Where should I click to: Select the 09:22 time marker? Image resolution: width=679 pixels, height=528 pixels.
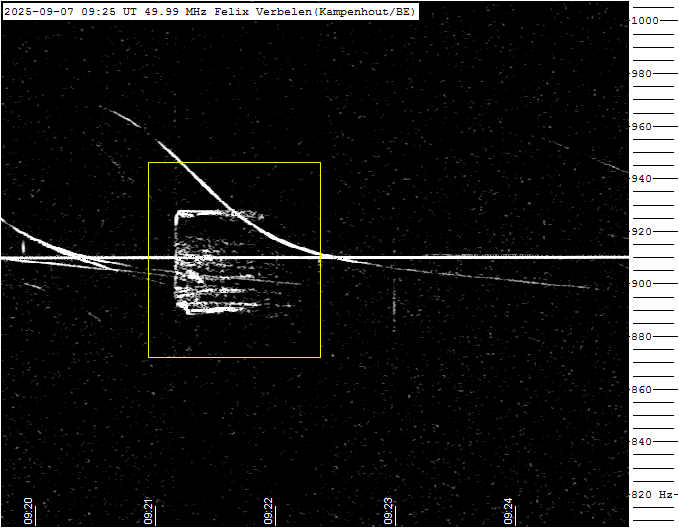(x=269, y=511)
